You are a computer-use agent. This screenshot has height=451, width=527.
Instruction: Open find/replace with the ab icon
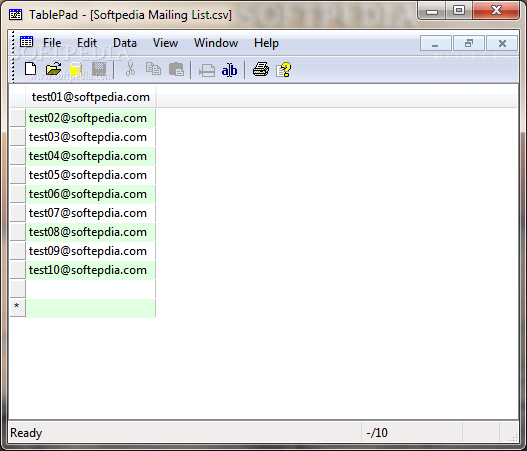tap(230, 70)
